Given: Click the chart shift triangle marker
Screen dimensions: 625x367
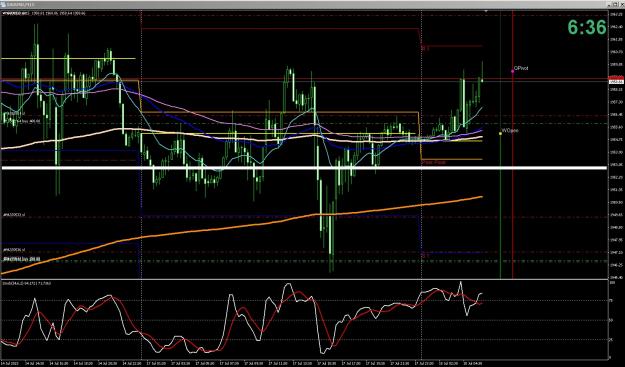Looking at the screenshot, I should [486, 12].
